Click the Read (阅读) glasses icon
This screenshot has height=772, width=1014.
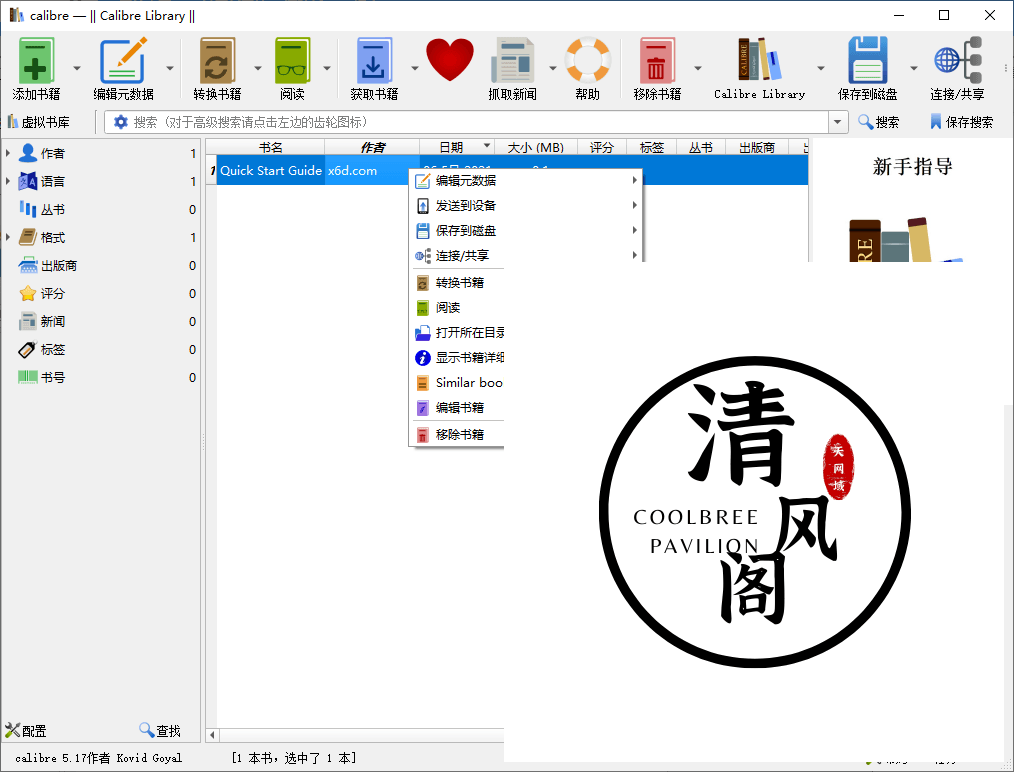292,60
